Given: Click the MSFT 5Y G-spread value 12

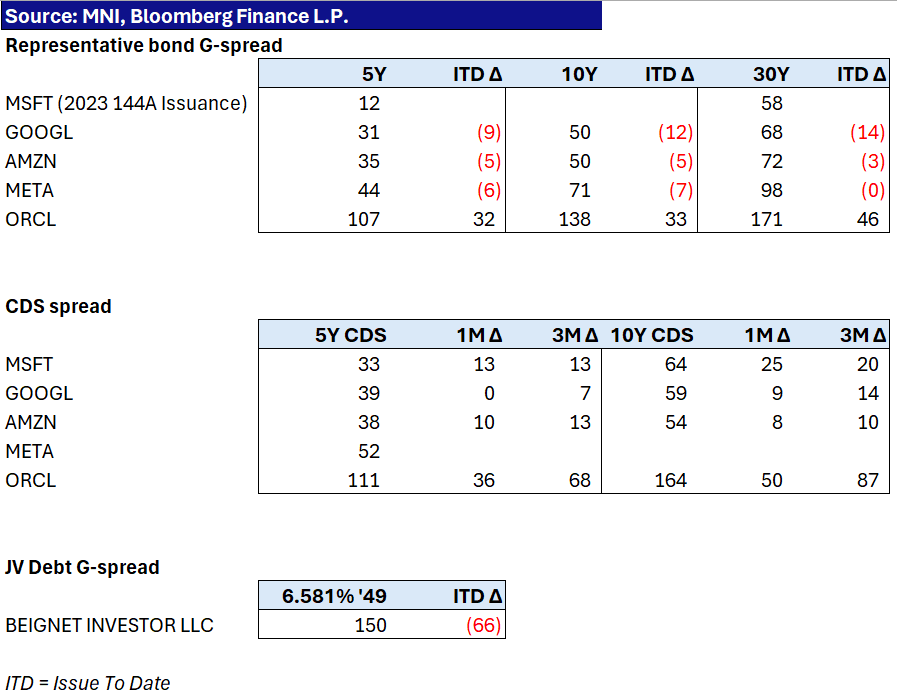Looking at the screenshot, I should [x=369, y=104].
